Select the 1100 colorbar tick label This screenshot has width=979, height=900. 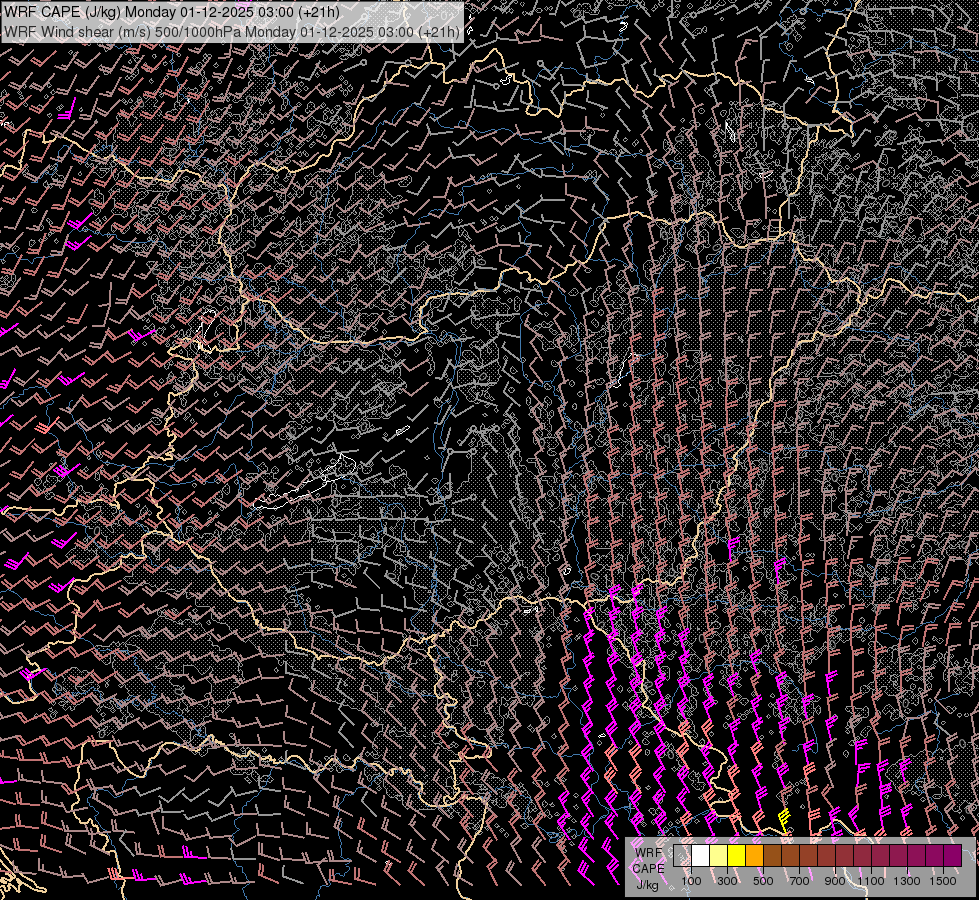[871, 881]
